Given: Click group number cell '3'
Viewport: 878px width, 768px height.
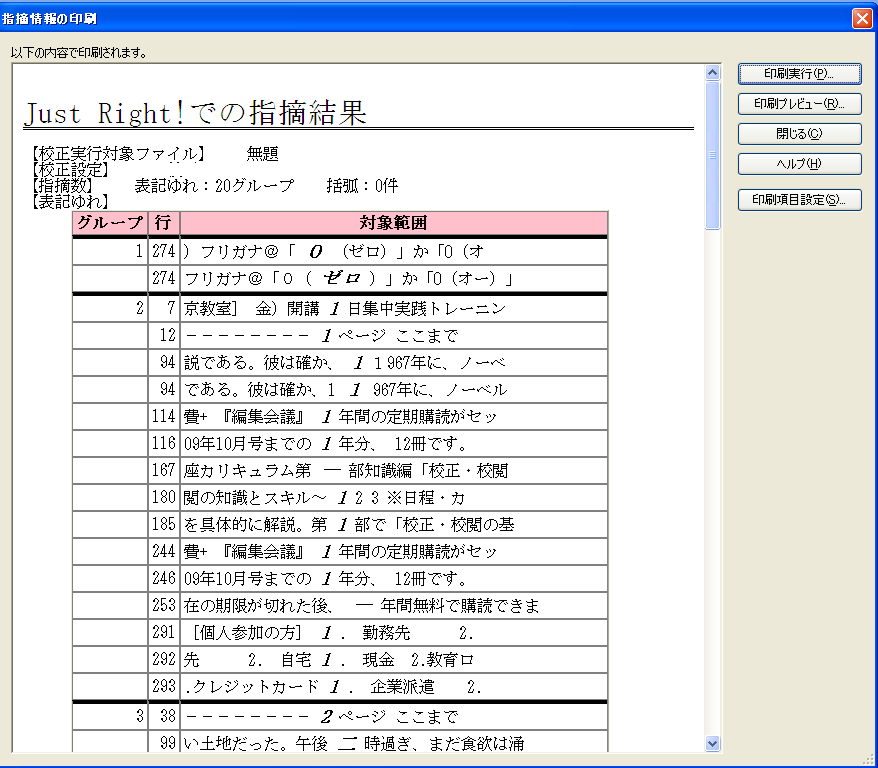Looking at the screenshot, I should (110, 717).
